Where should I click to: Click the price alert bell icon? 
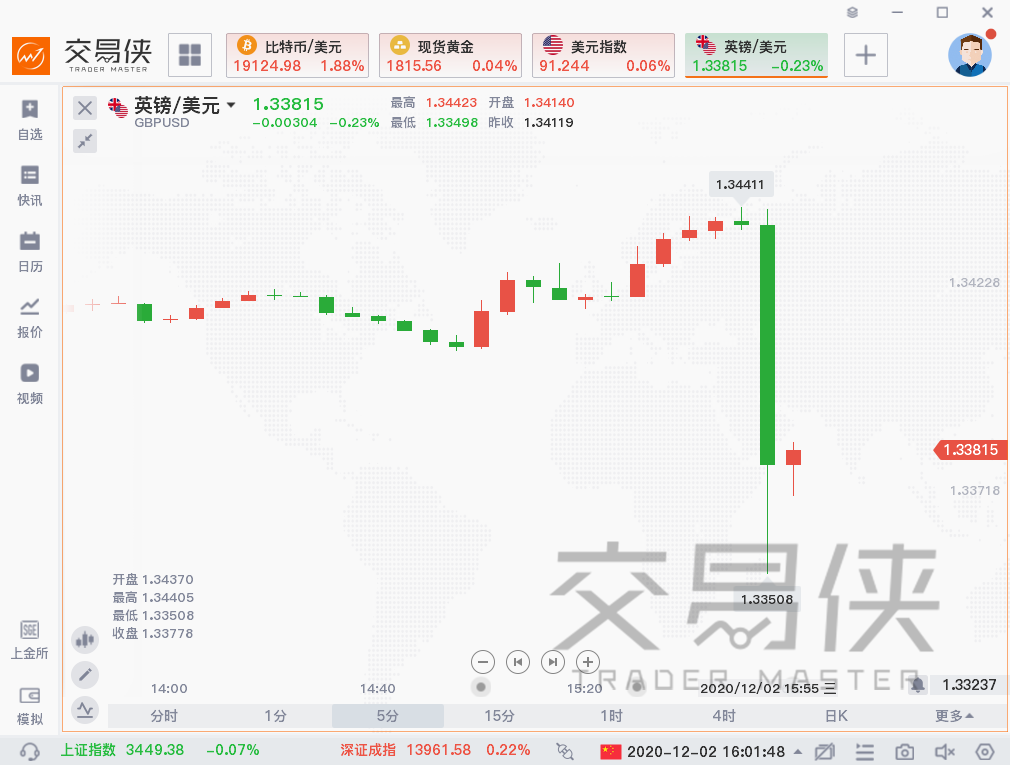pyautogui.click(x=917, y=685)
